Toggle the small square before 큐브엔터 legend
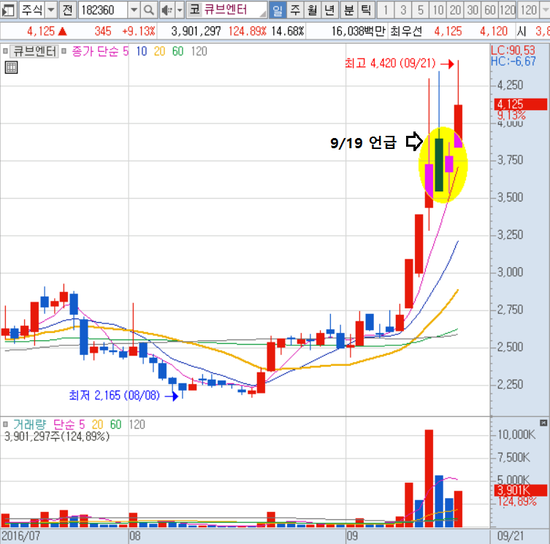Viewport: 550px width, 544px height. [5, 51]
